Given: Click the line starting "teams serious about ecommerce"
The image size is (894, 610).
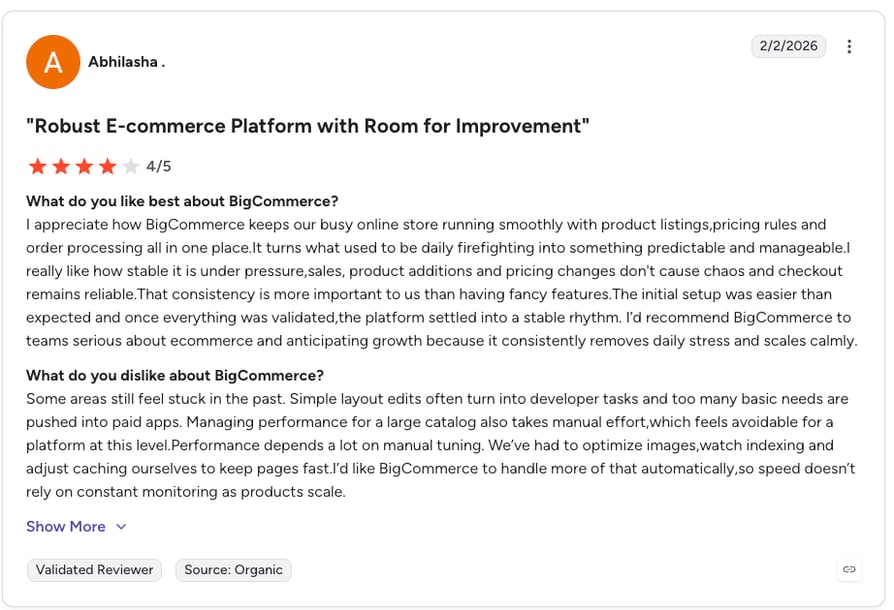Looking at the screenshot, I should click(442, 341).
